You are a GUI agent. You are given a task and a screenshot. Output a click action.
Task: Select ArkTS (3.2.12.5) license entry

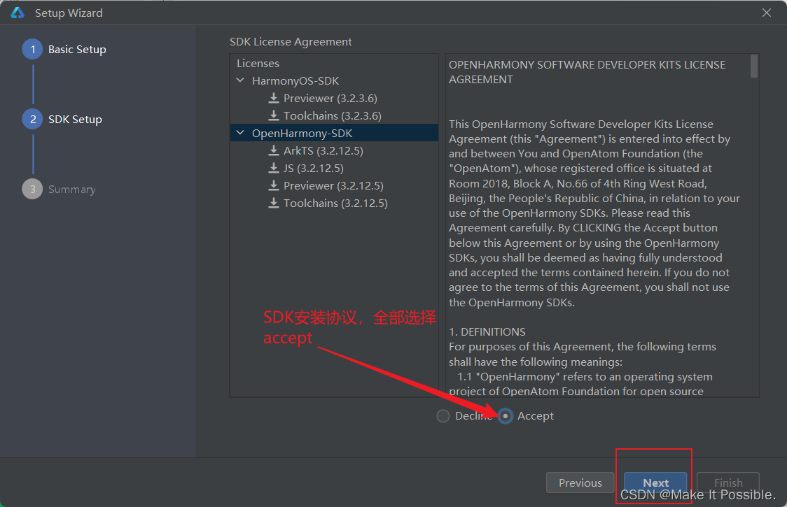pyautogui.click(x=322, y=151)
